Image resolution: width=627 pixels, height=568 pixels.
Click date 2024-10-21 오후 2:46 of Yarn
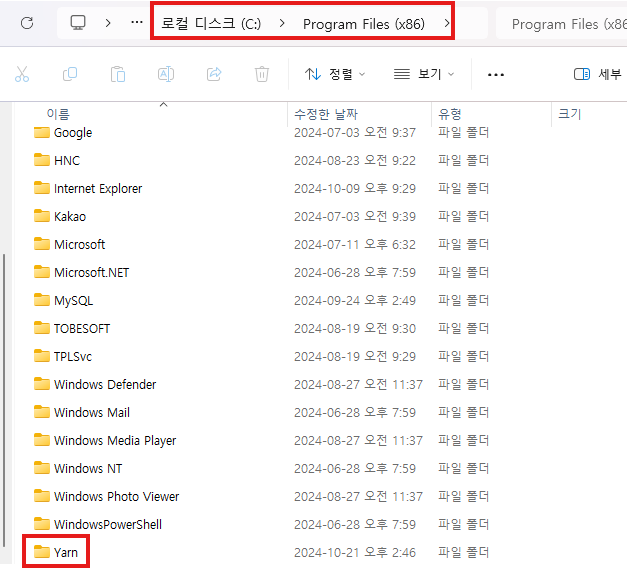pyautogui.click(x=355, y=553)
